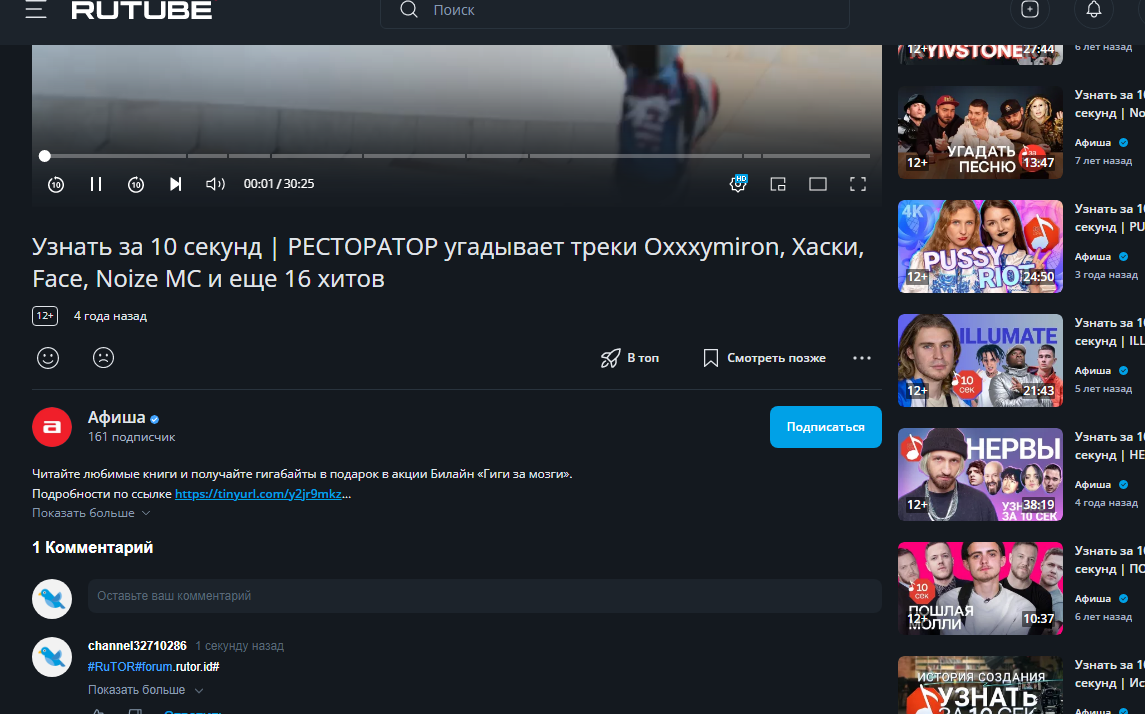Click the 1 секунду назад comment timestamp
The width and height of the screenshot is (1145, 714).
coord(240,646)
